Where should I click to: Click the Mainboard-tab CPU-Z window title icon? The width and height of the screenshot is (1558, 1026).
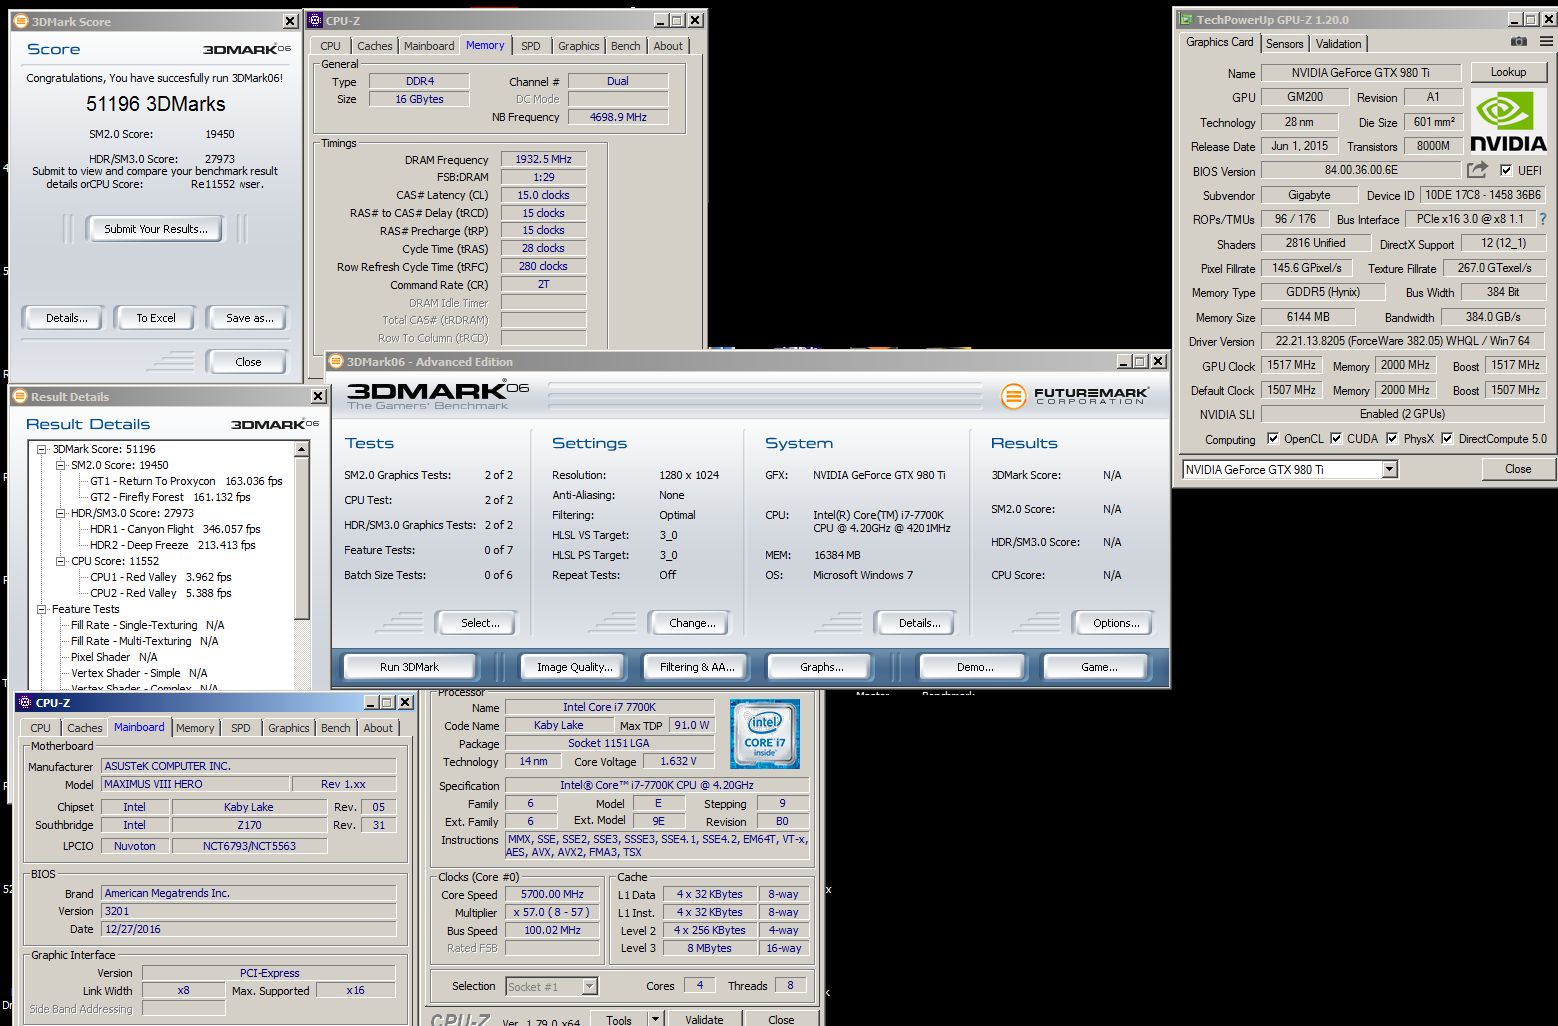pyautogui.click(x=25, y=703)
